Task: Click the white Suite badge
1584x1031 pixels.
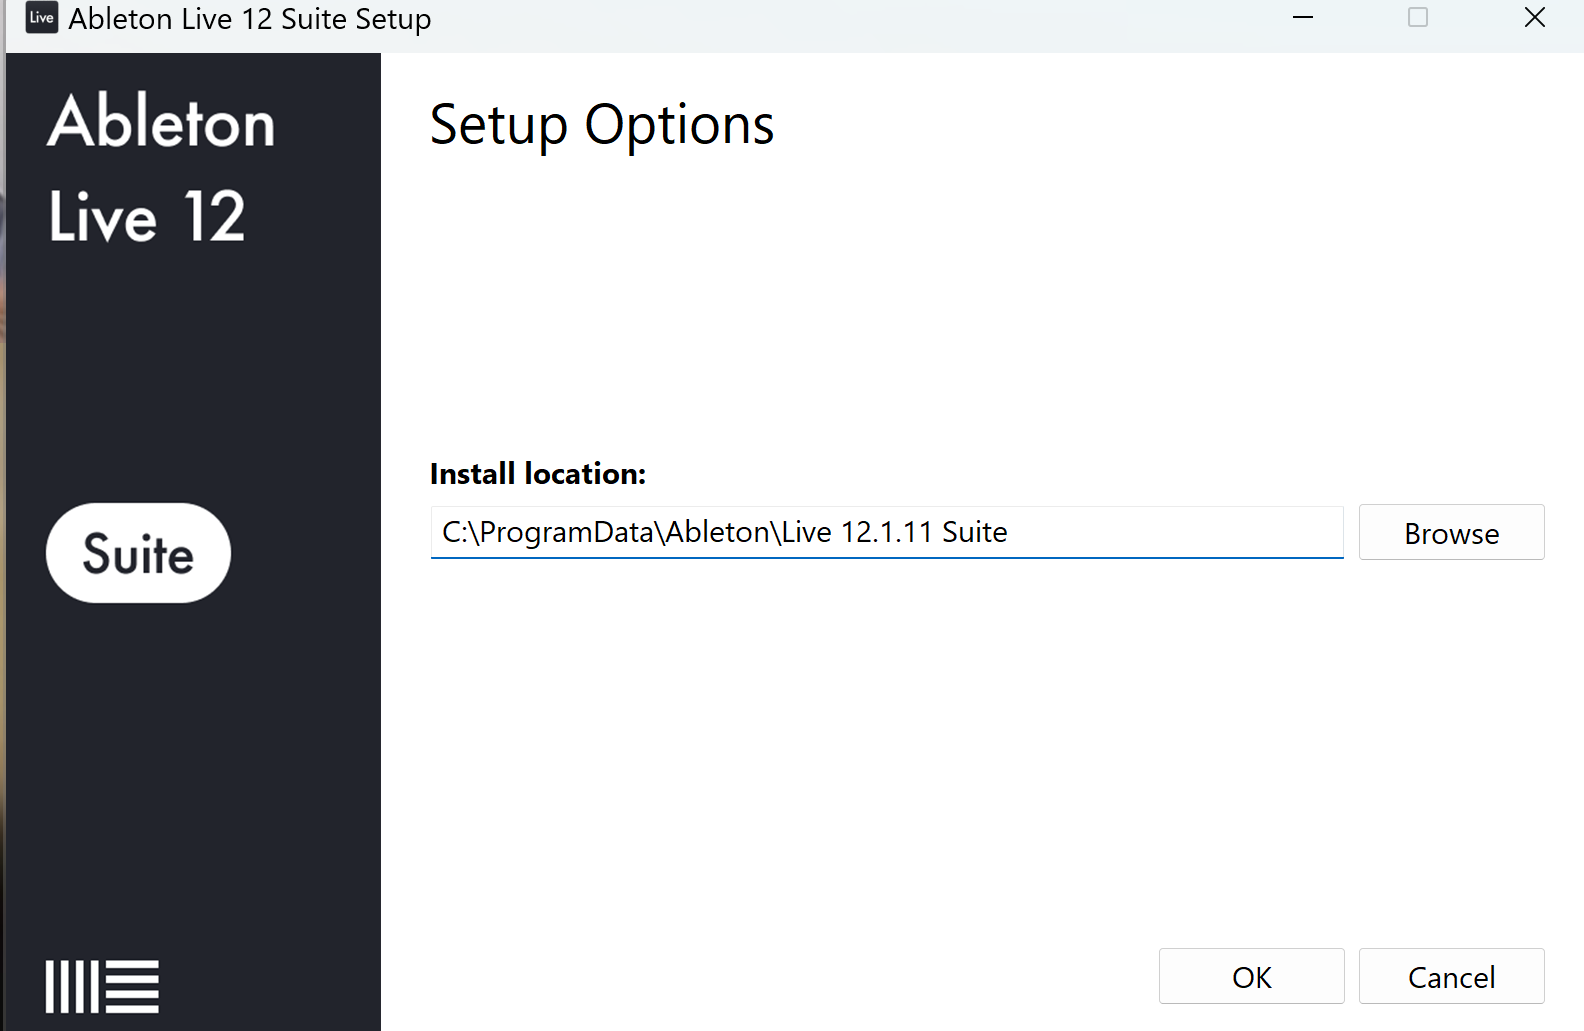Action: pyautogui.click(x=138, y=553)
